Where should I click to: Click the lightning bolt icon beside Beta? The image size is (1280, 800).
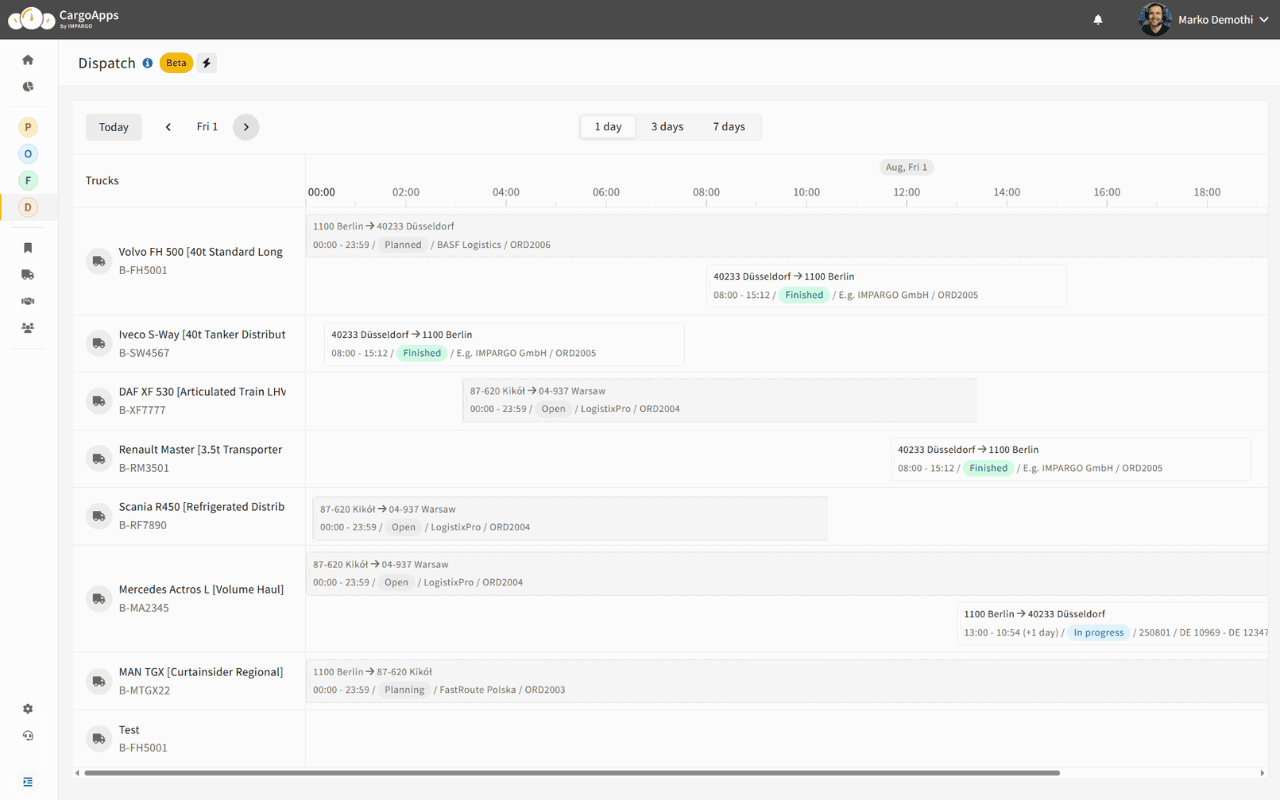click(x=206, y=62)
